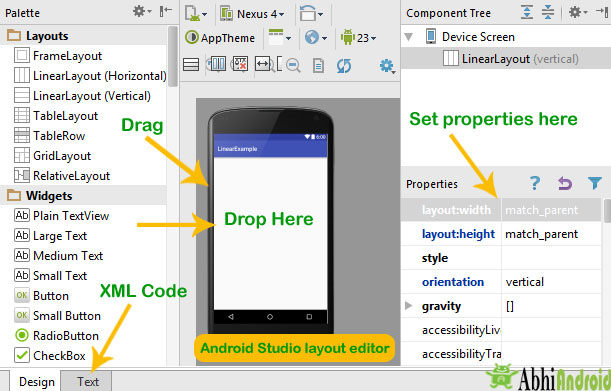The image size is (611, 391).
Task: Open the API level 23 dropdown
Action: [x=358, y=38]
